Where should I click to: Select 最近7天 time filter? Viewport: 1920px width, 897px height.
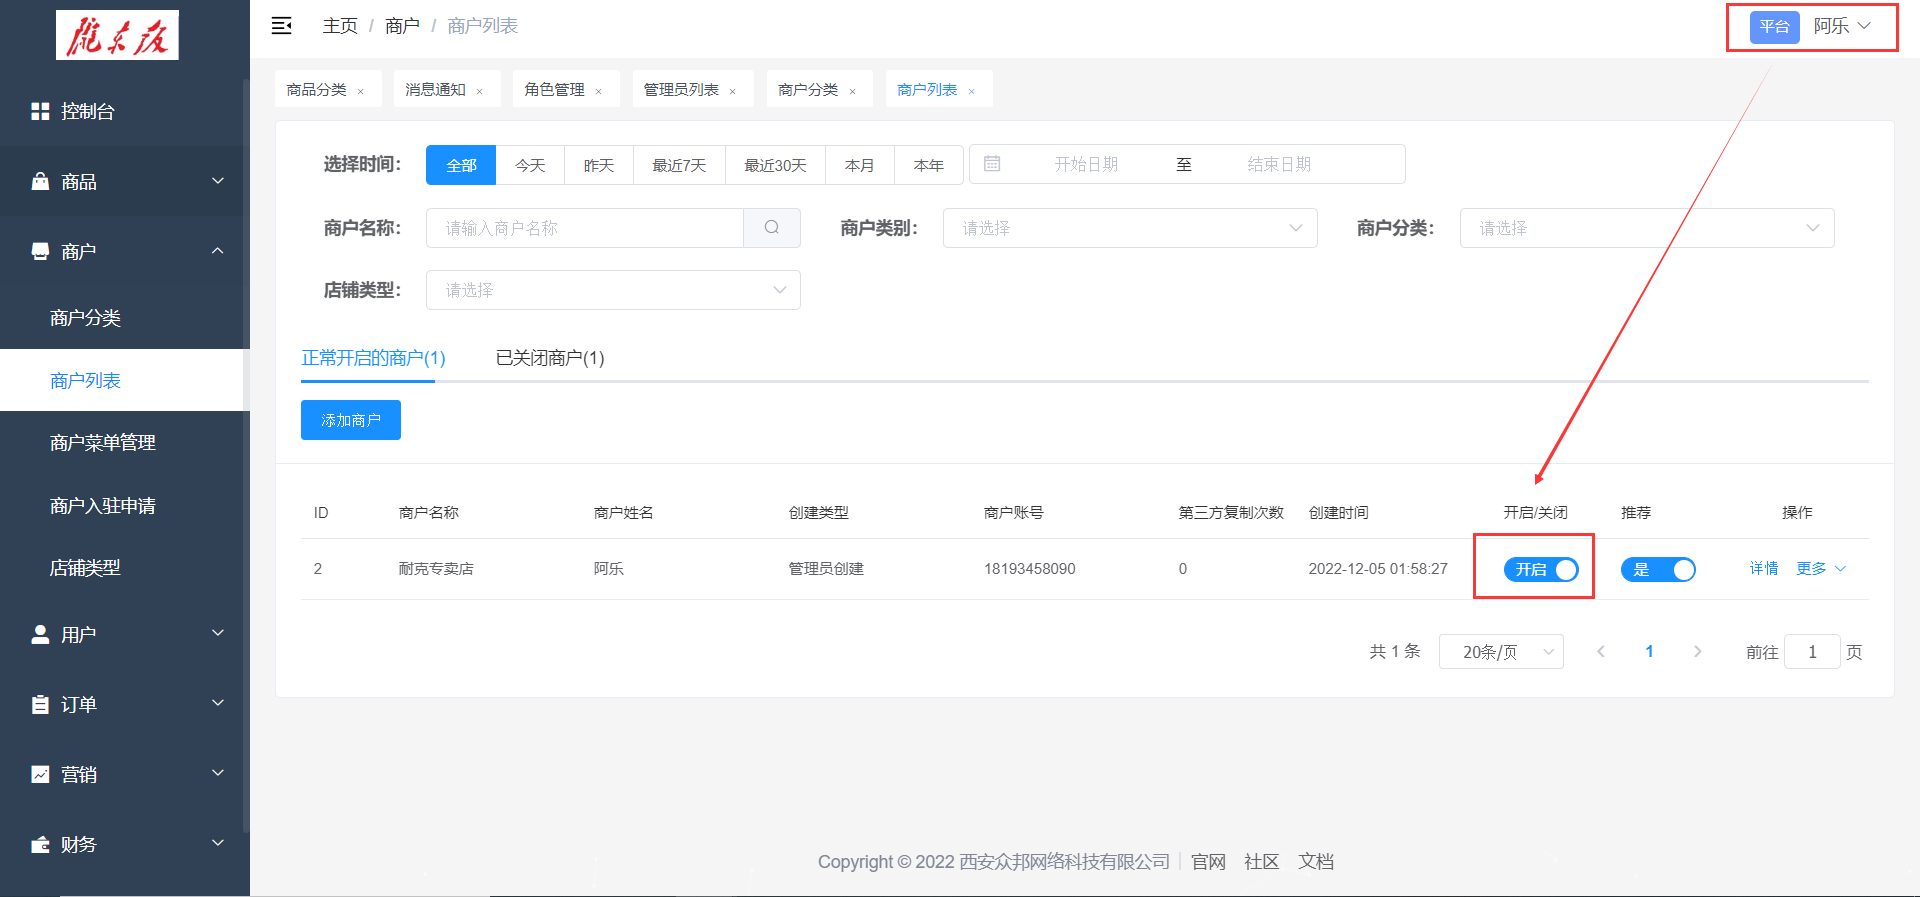[x=679, y=165]
